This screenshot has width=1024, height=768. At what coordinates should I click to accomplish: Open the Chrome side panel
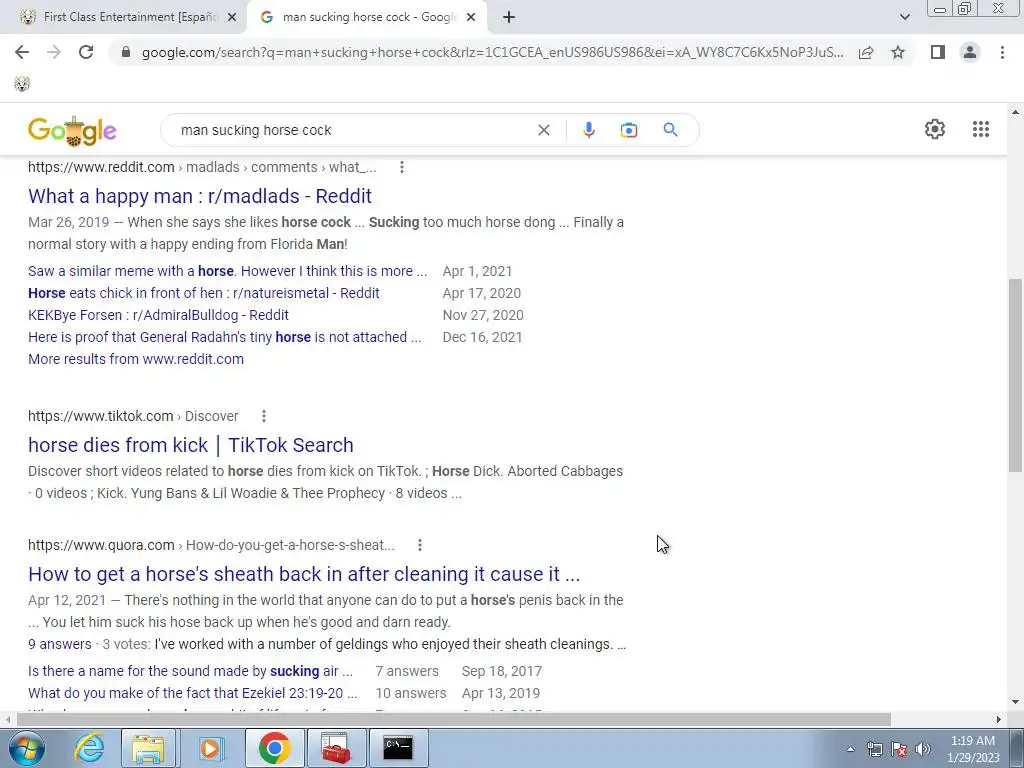[x=938, y=52]
